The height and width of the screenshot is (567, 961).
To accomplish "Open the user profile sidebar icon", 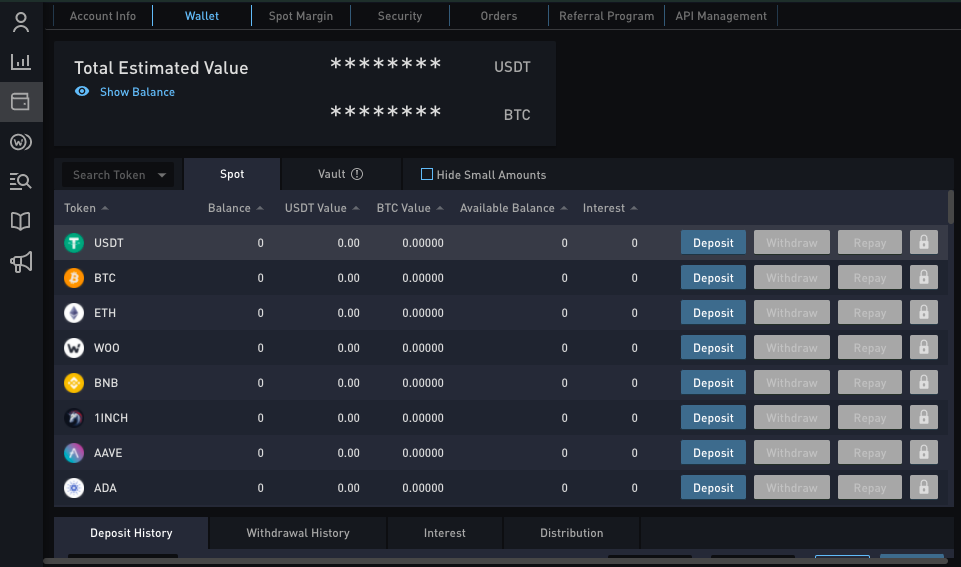I will 21,22.
